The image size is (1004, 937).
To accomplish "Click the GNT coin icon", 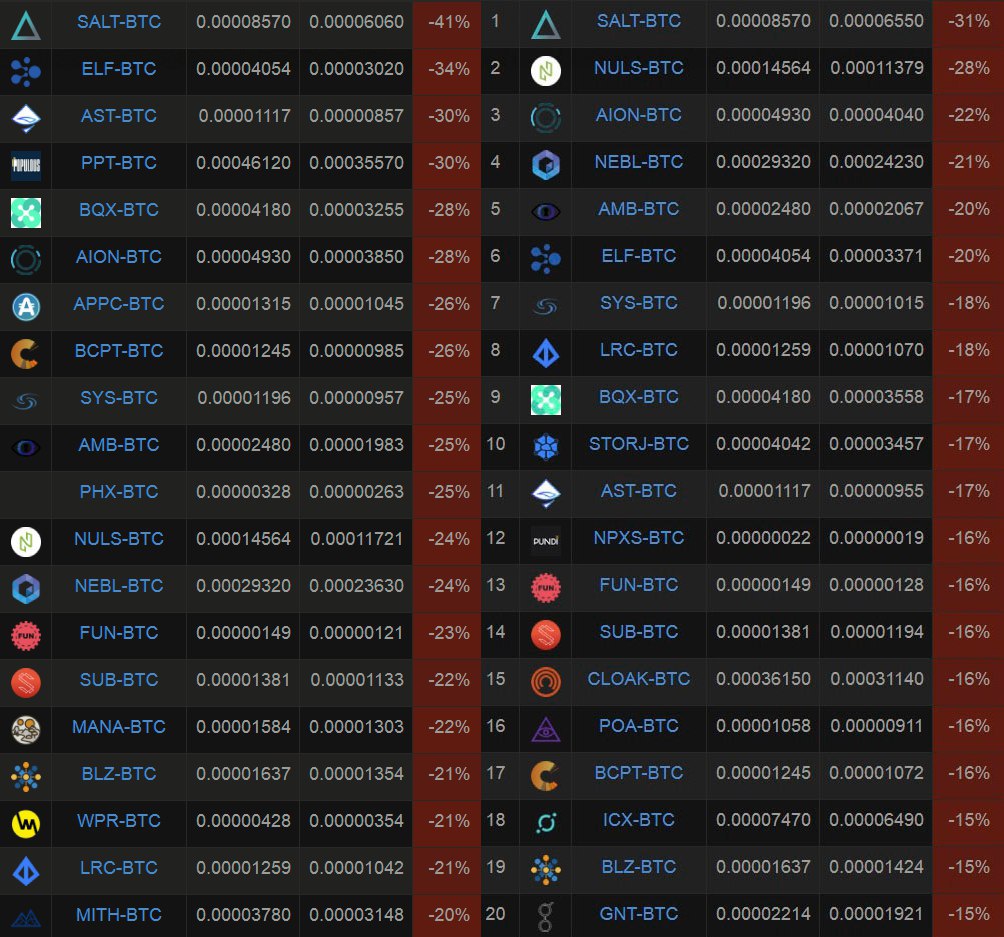I will 546,917.
